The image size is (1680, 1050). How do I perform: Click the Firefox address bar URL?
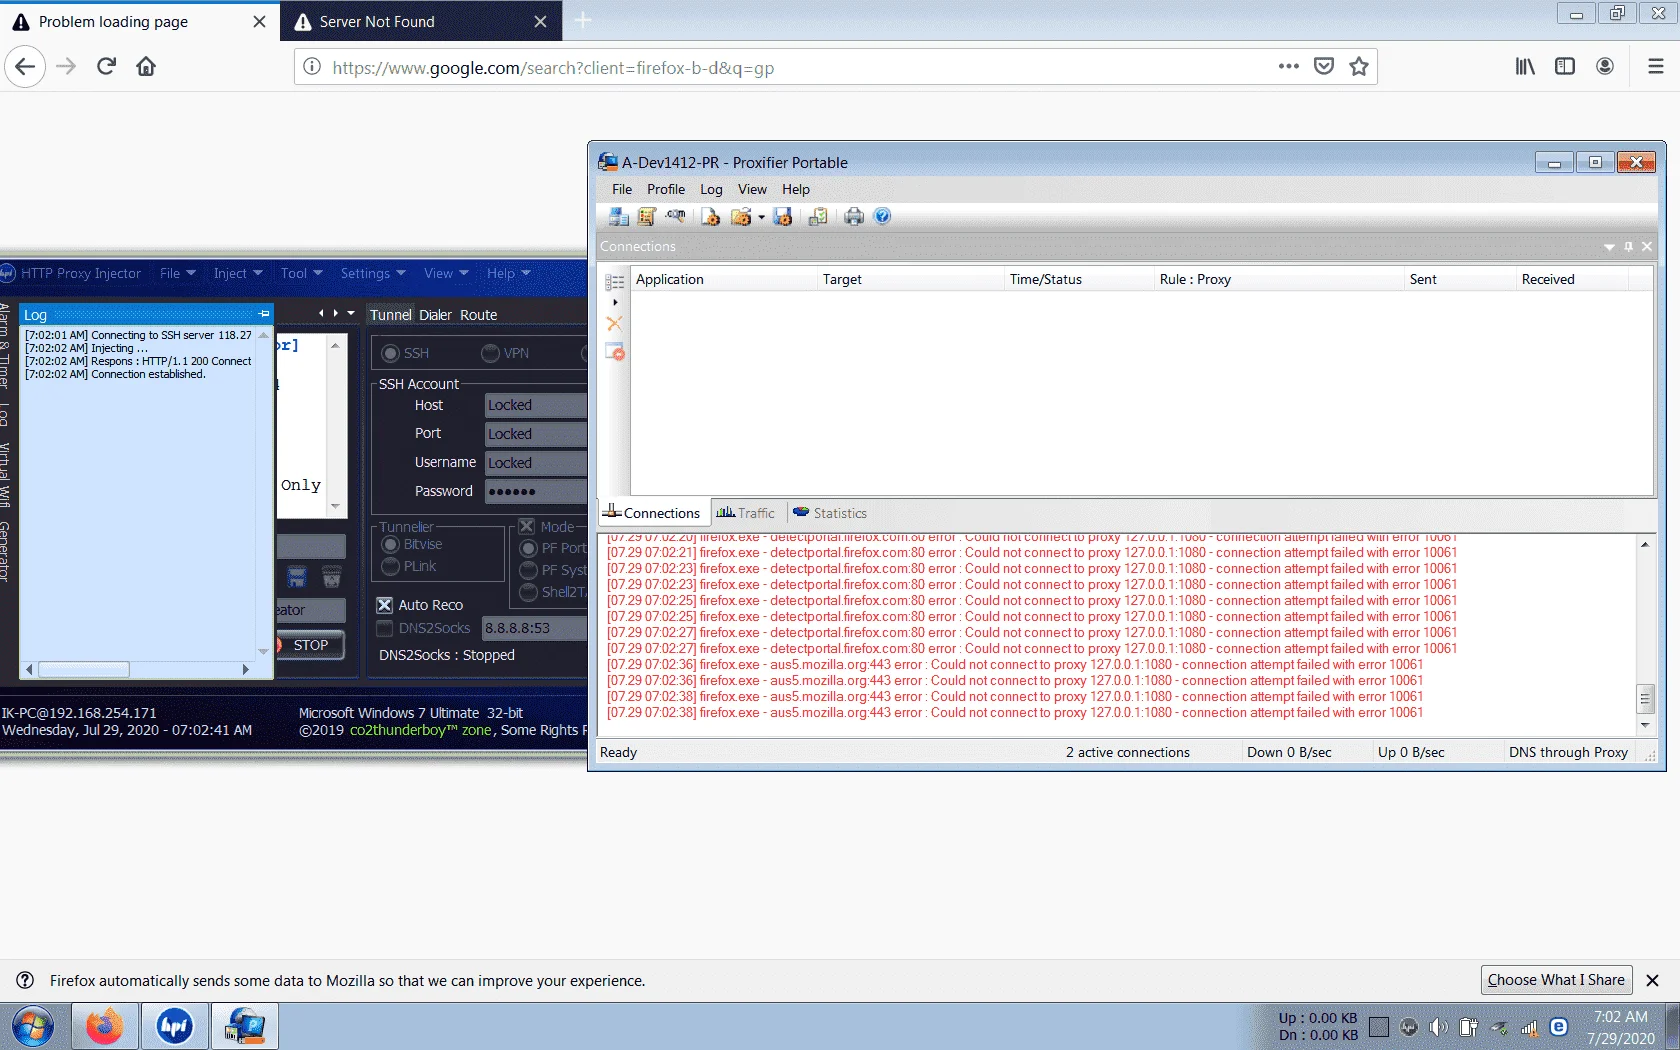click(553, 68)
